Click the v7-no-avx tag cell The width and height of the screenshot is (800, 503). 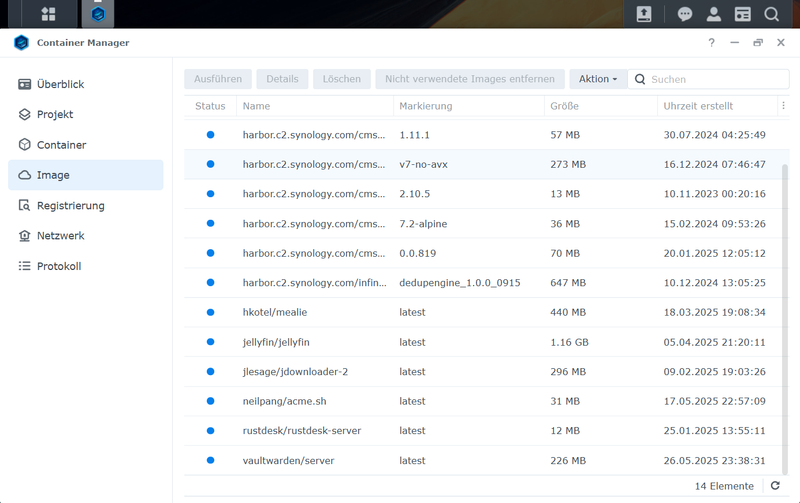pyautogui.click(x=423, y=164)
